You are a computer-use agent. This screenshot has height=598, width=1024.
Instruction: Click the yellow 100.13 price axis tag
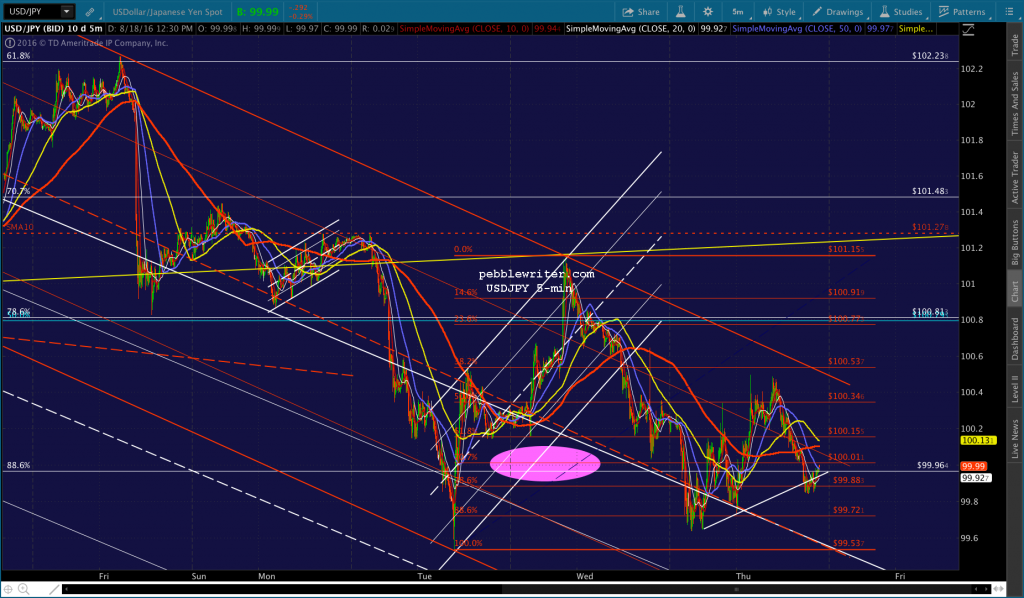pyautogui.click(x=978, y=440)
